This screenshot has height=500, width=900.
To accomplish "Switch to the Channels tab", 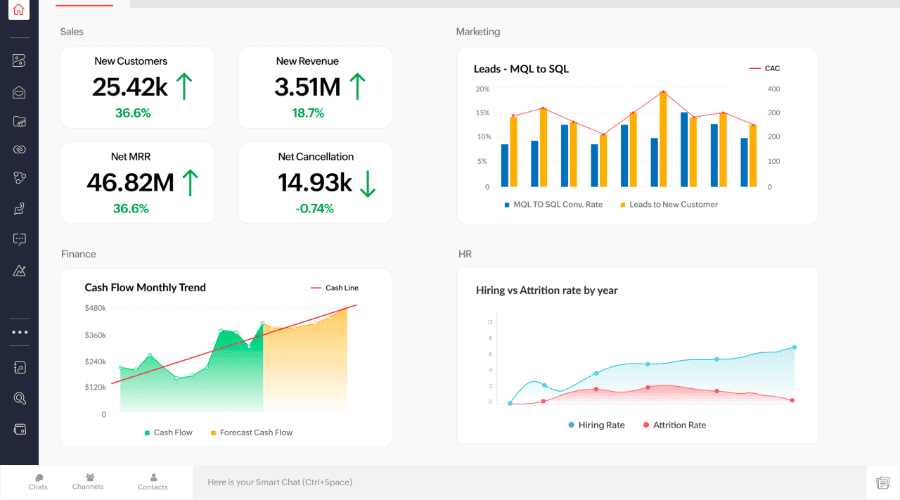I will tap(88, 482).
